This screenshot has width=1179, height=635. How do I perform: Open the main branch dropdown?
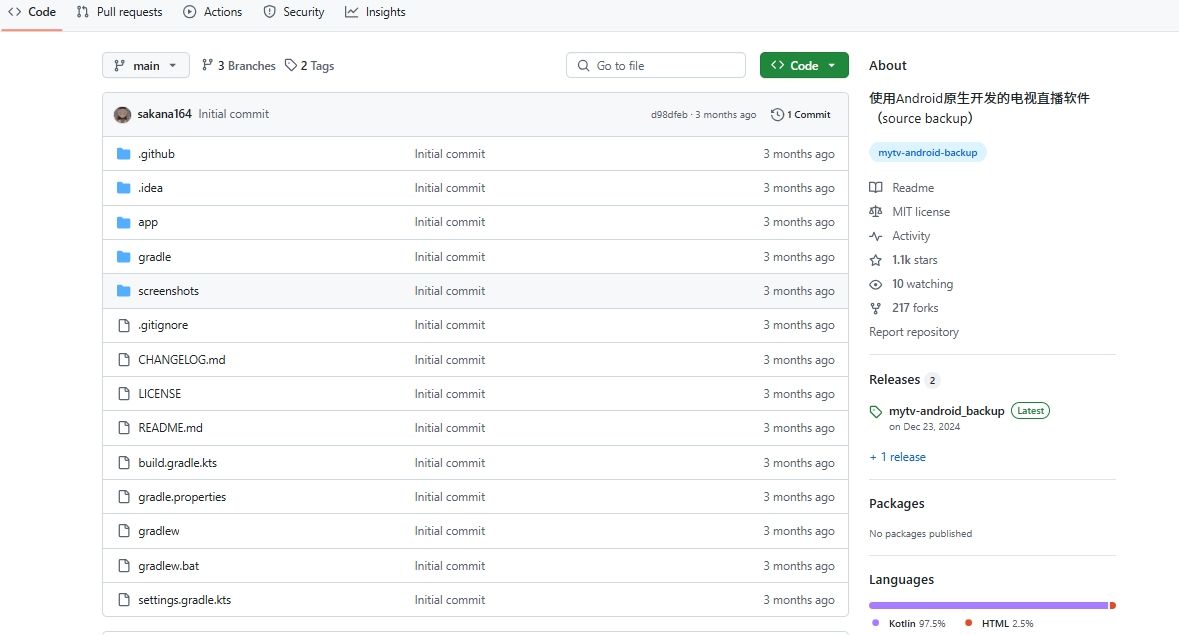tap(146, 66)
